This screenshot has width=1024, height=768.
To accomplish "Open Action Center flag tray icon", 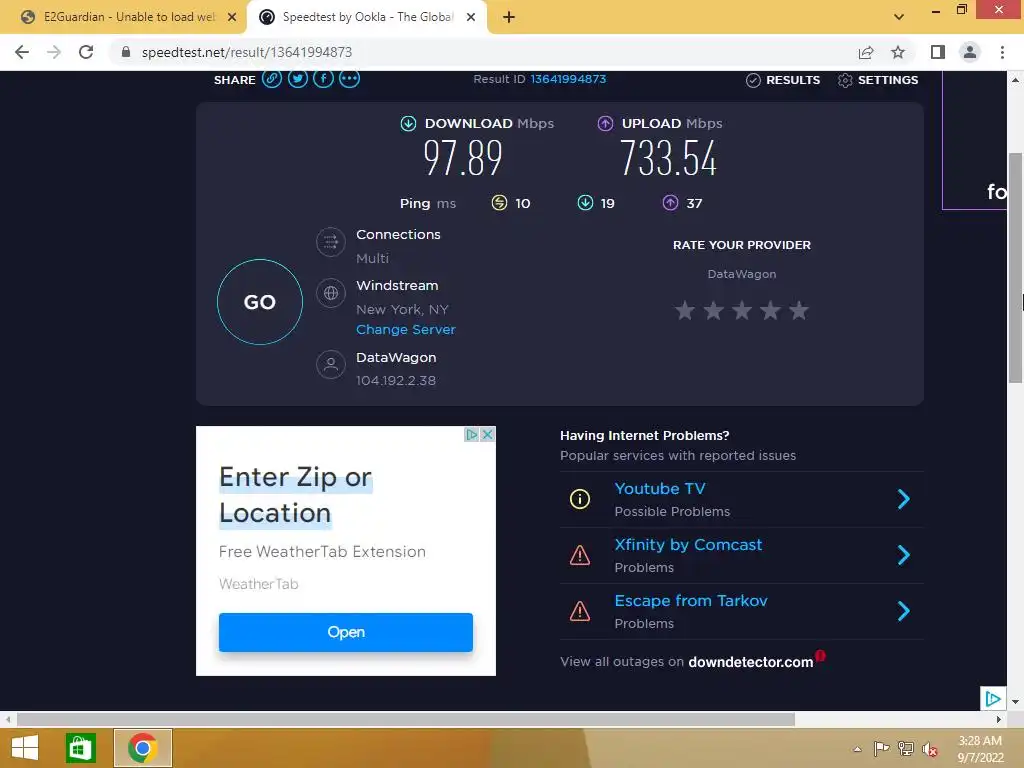I will [x=881, y=748].
